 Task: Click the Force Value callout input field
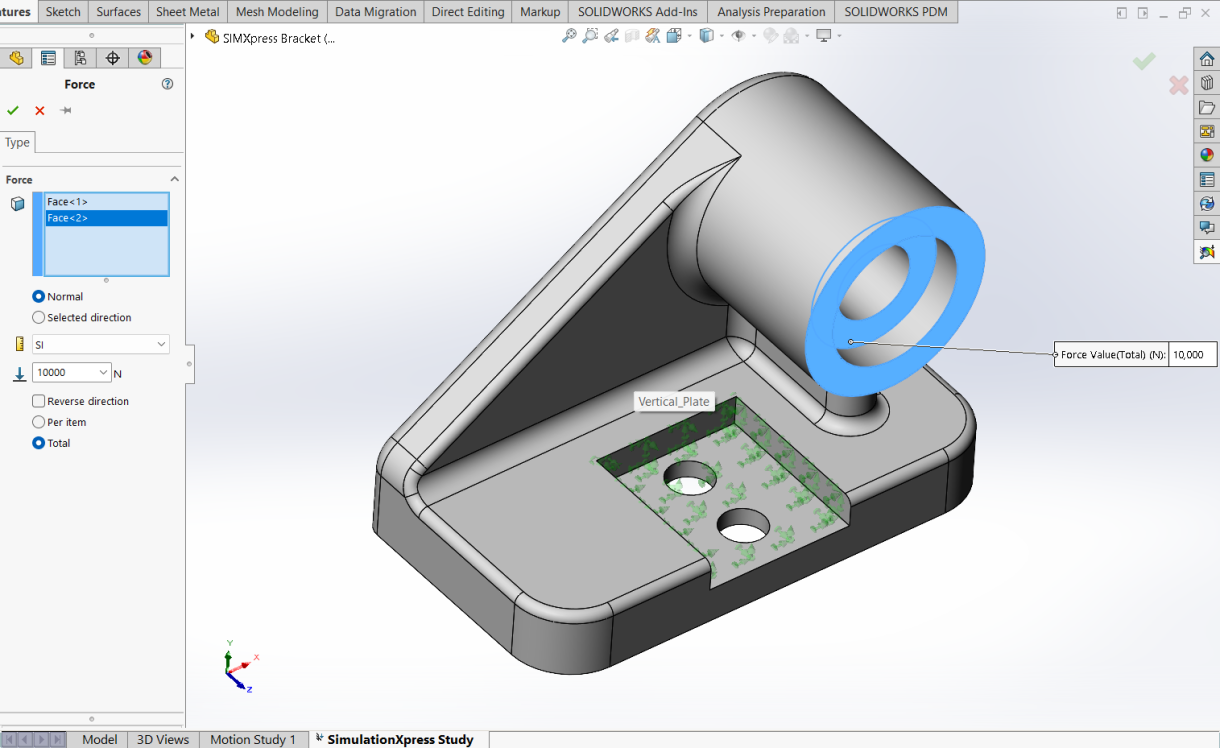1192,355
